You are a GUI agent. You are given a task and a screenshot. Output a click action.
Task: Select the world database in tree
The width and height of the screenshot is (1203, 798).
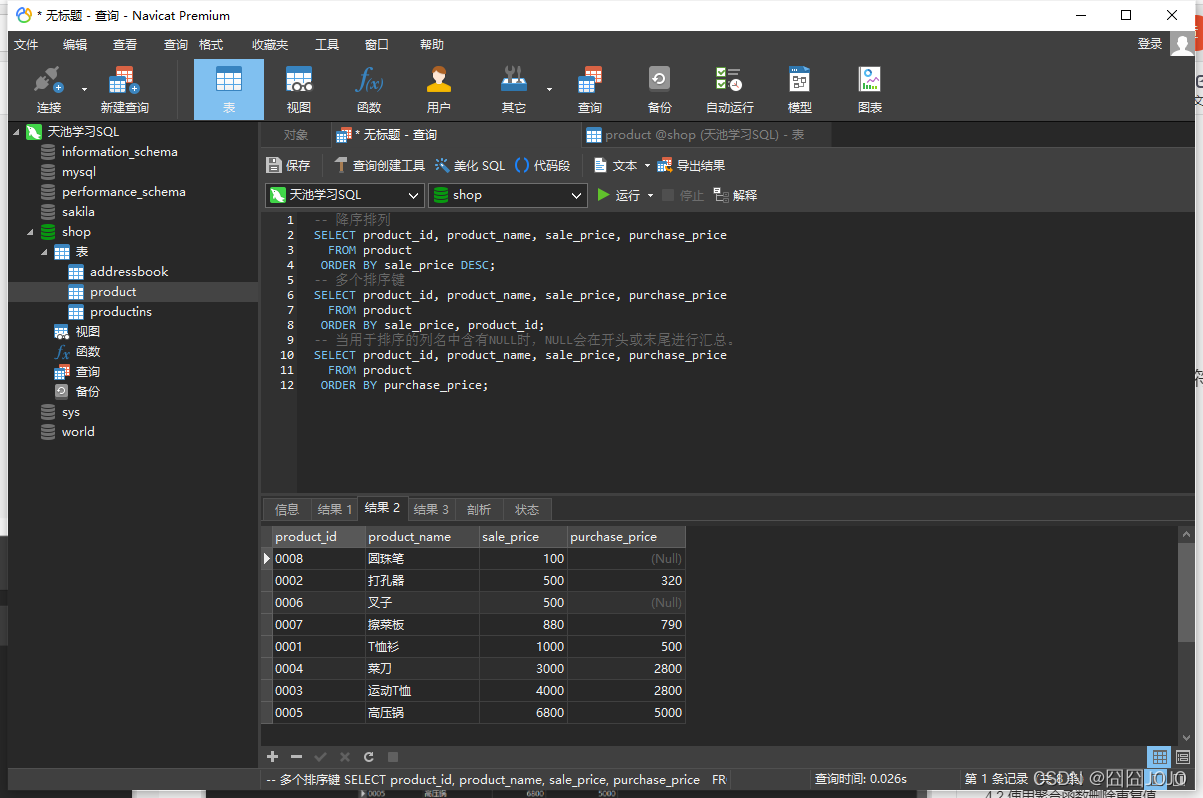(78, 432)
